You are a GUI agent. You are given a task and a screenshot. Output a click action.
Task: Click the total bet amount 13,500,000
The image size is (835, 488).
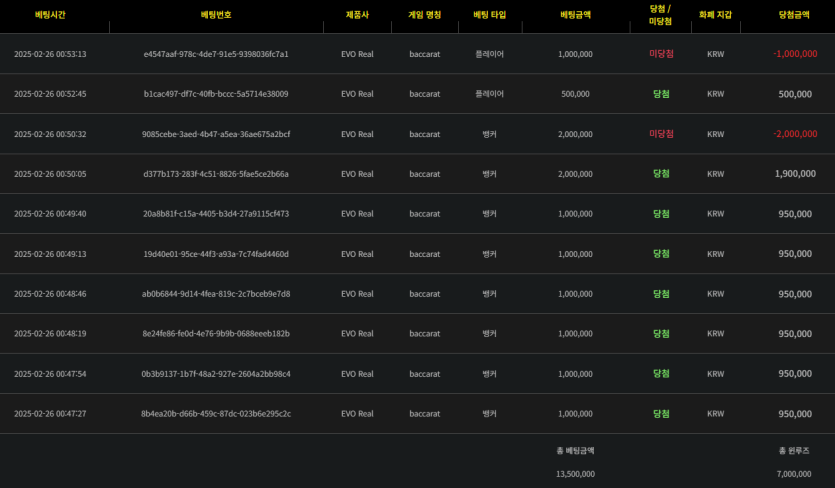click(575, 473)
